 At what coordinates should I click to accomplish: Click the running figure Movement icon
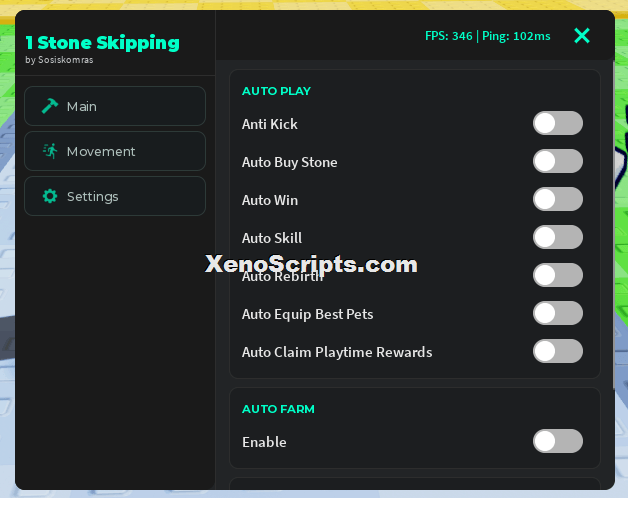(x=50, y=151)
